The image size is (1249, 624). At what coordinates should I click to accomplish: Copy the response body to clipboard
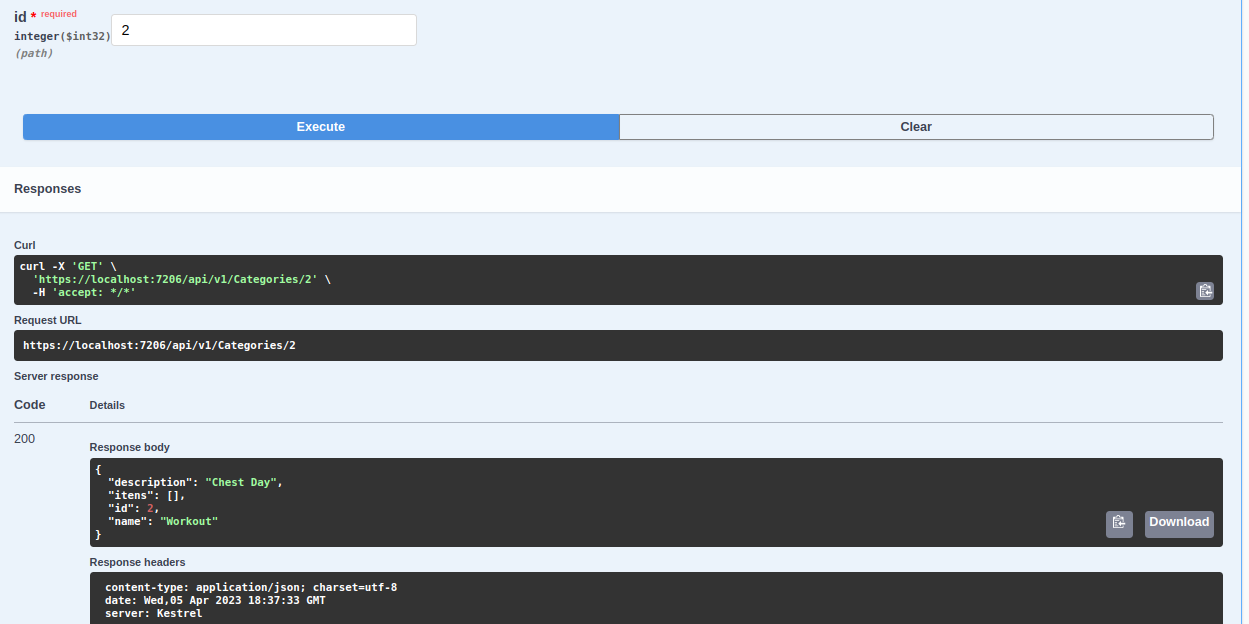click(x=1119, y=523)
